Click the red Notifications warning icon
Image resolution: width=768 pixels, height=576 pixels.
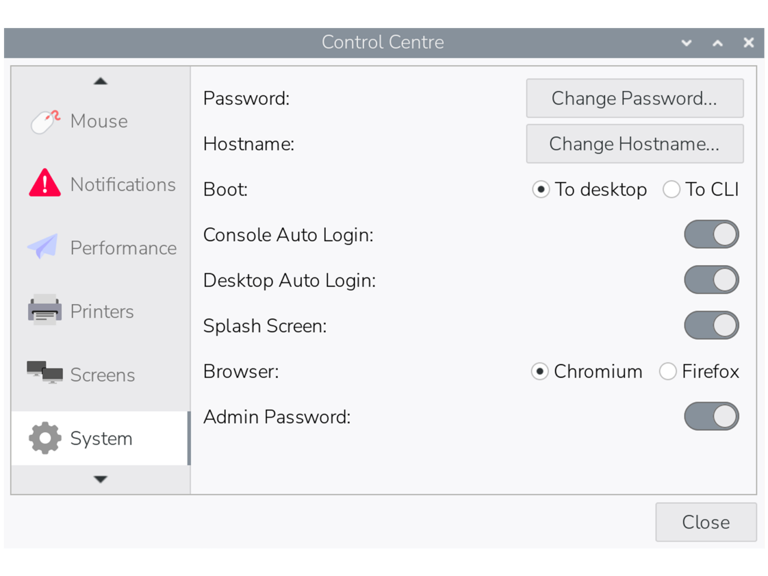pos(45,184)
